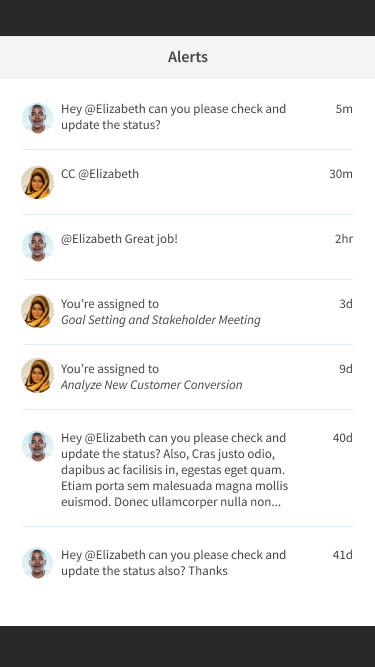Tap the avatar on the 5m alert
375x667 pixels.
coord(37,118)
